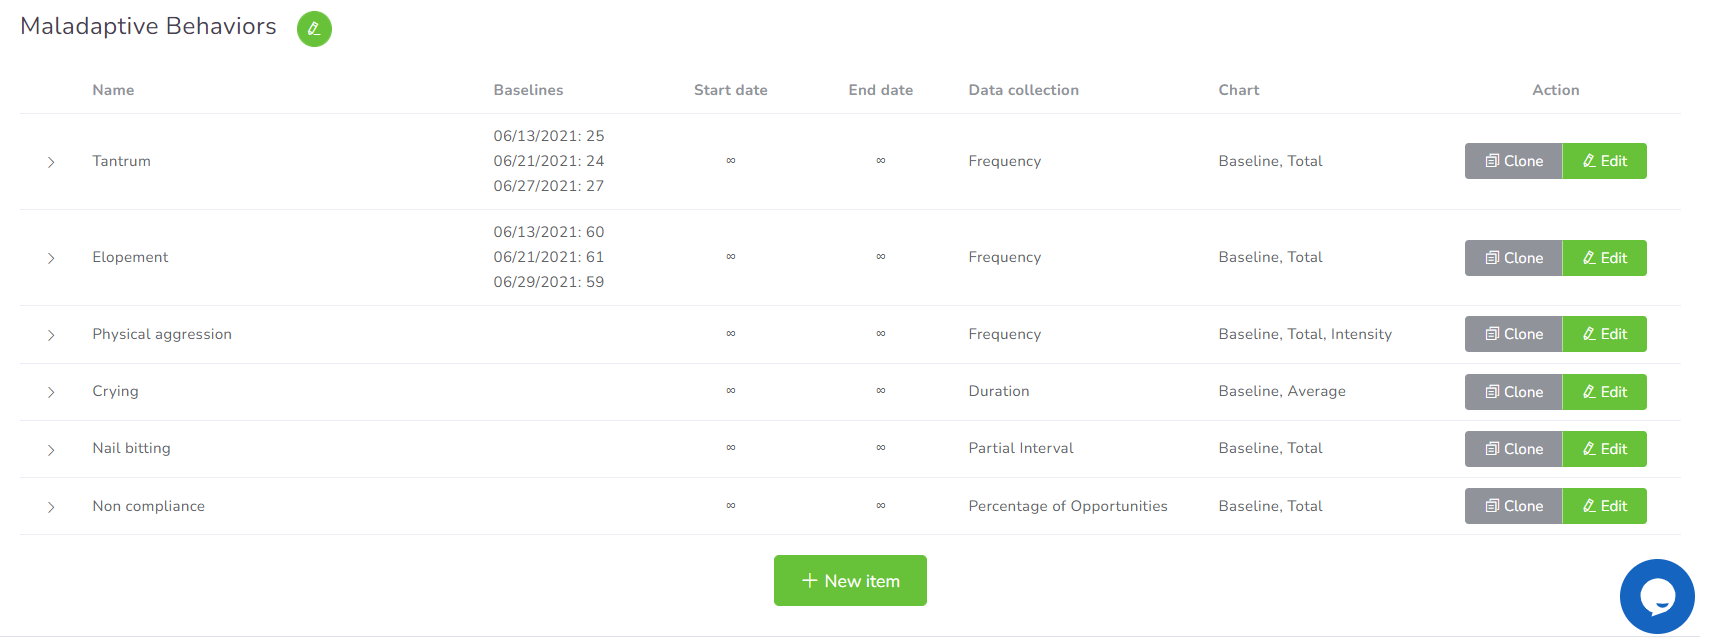The height and width of the screenshot is (640, 1714).
Task: Add a New item
Action: (850, 581)
